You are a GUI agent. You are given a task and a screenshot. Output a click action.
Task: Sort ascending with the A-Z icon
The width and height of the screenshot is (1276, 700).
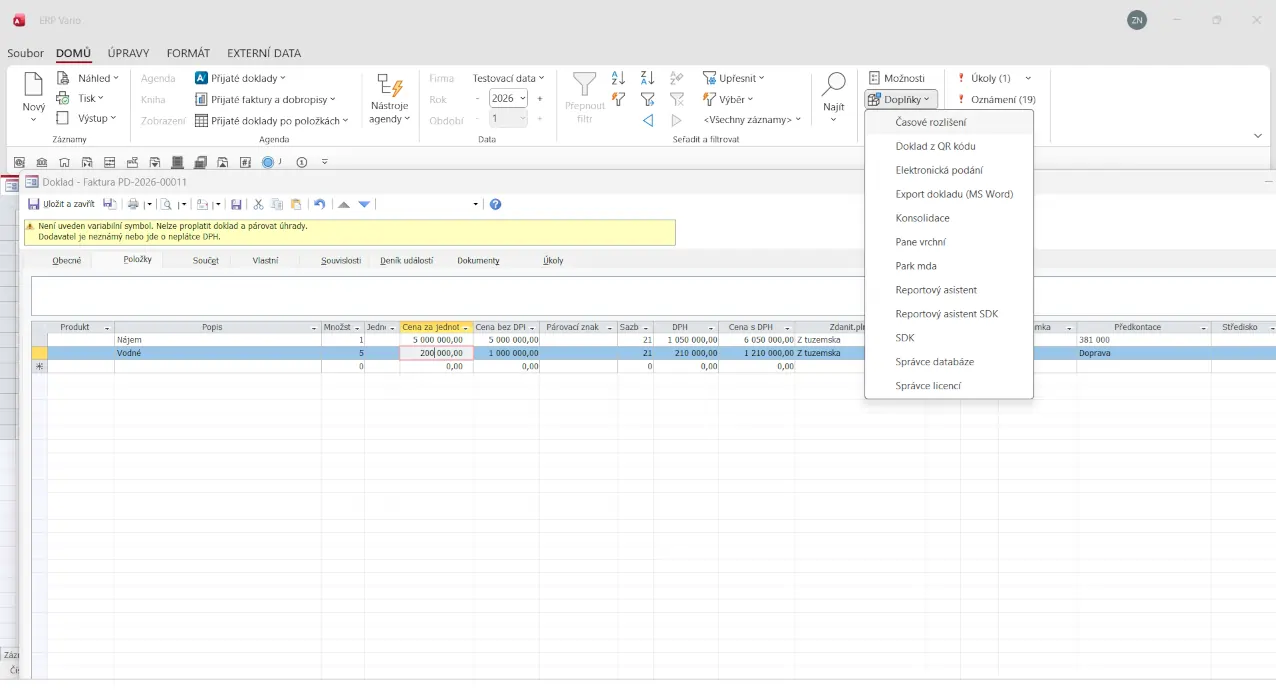[618, 78]
